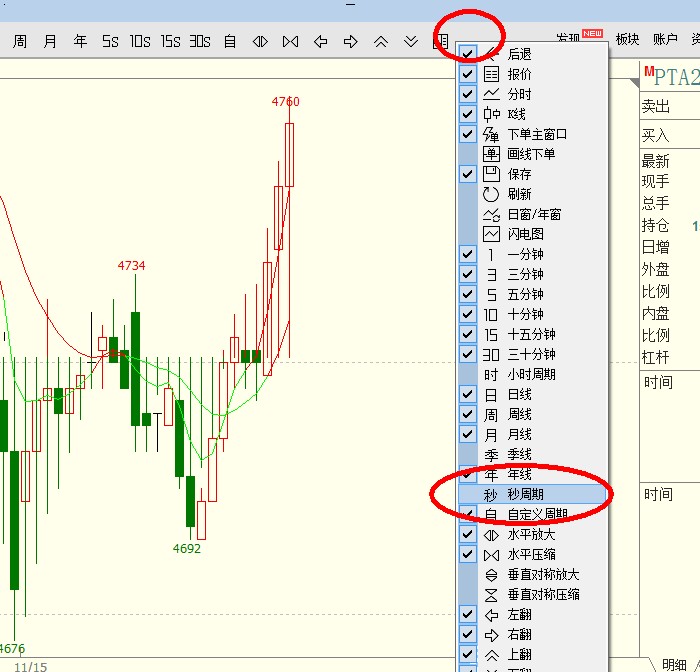Click the custom period (自) toolbar button
Image resolution: width=700 pixels, height=672 pixels.
pos(230,42)
